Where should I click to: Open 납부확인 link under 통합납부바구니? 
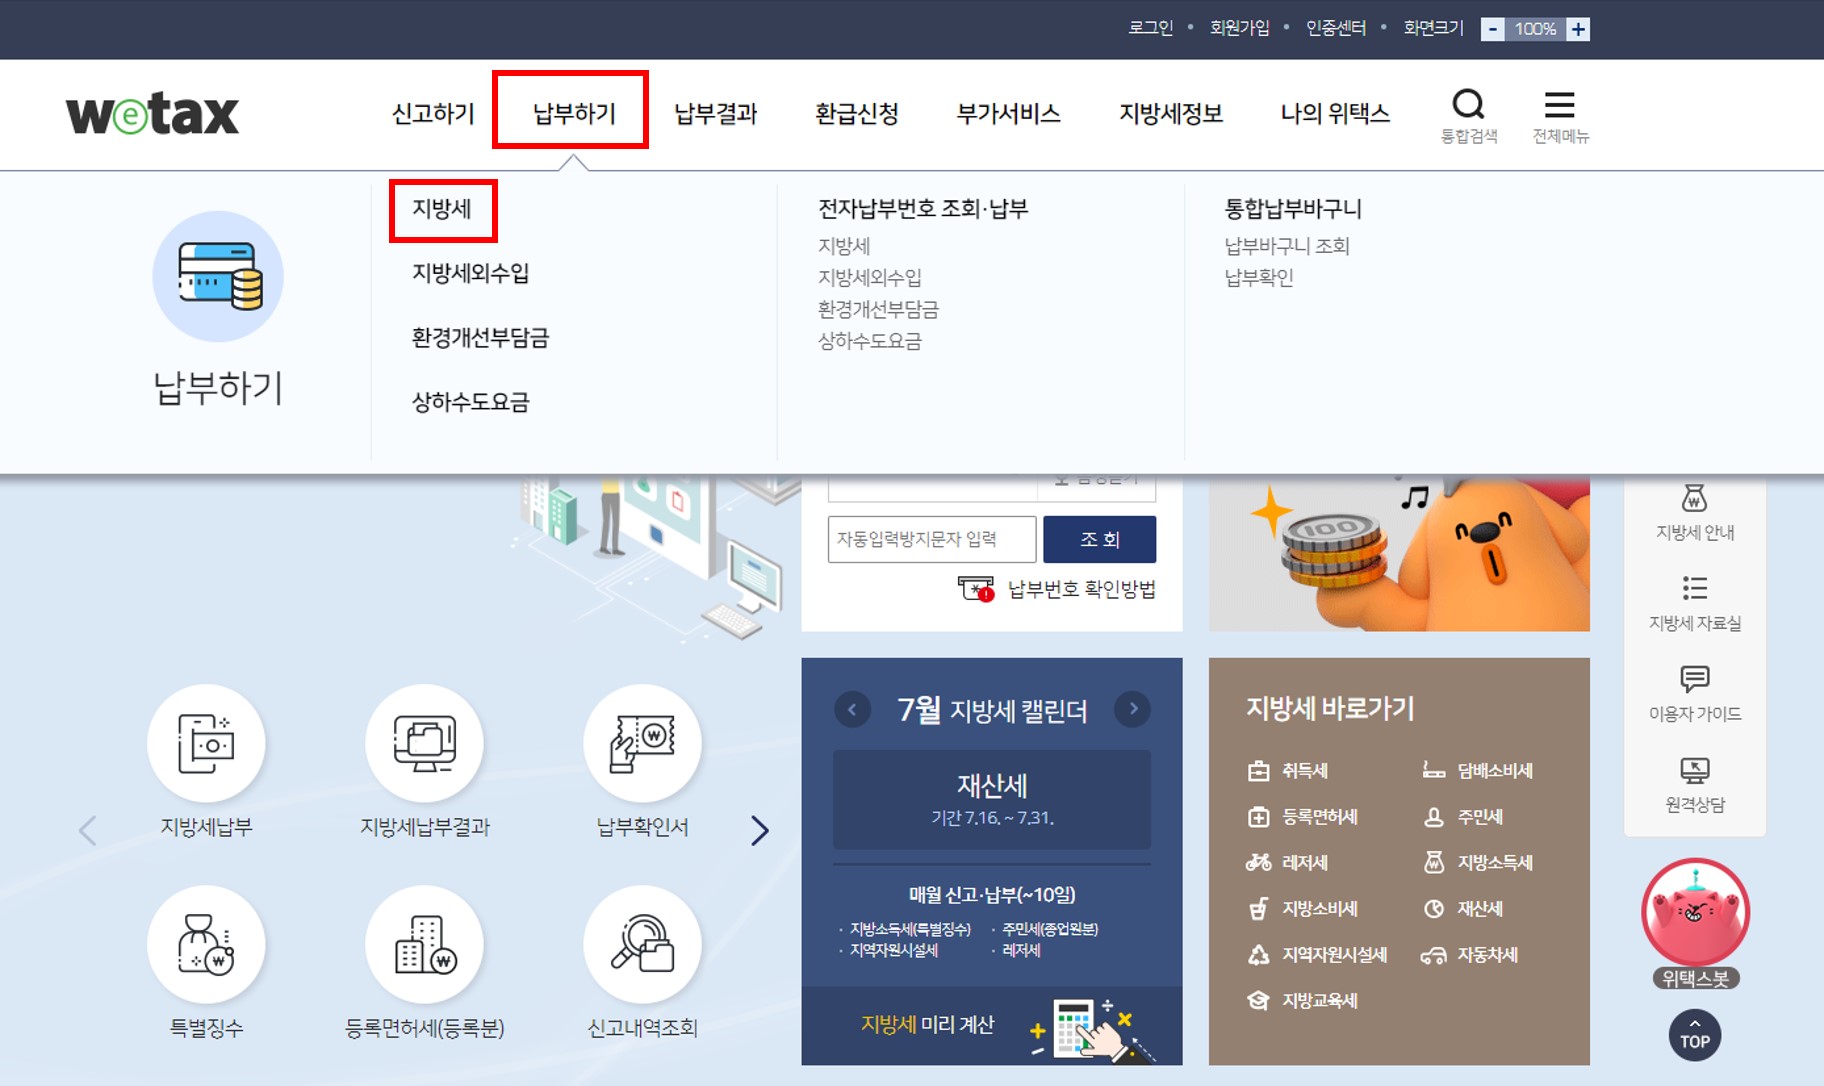coord(1259,278)
